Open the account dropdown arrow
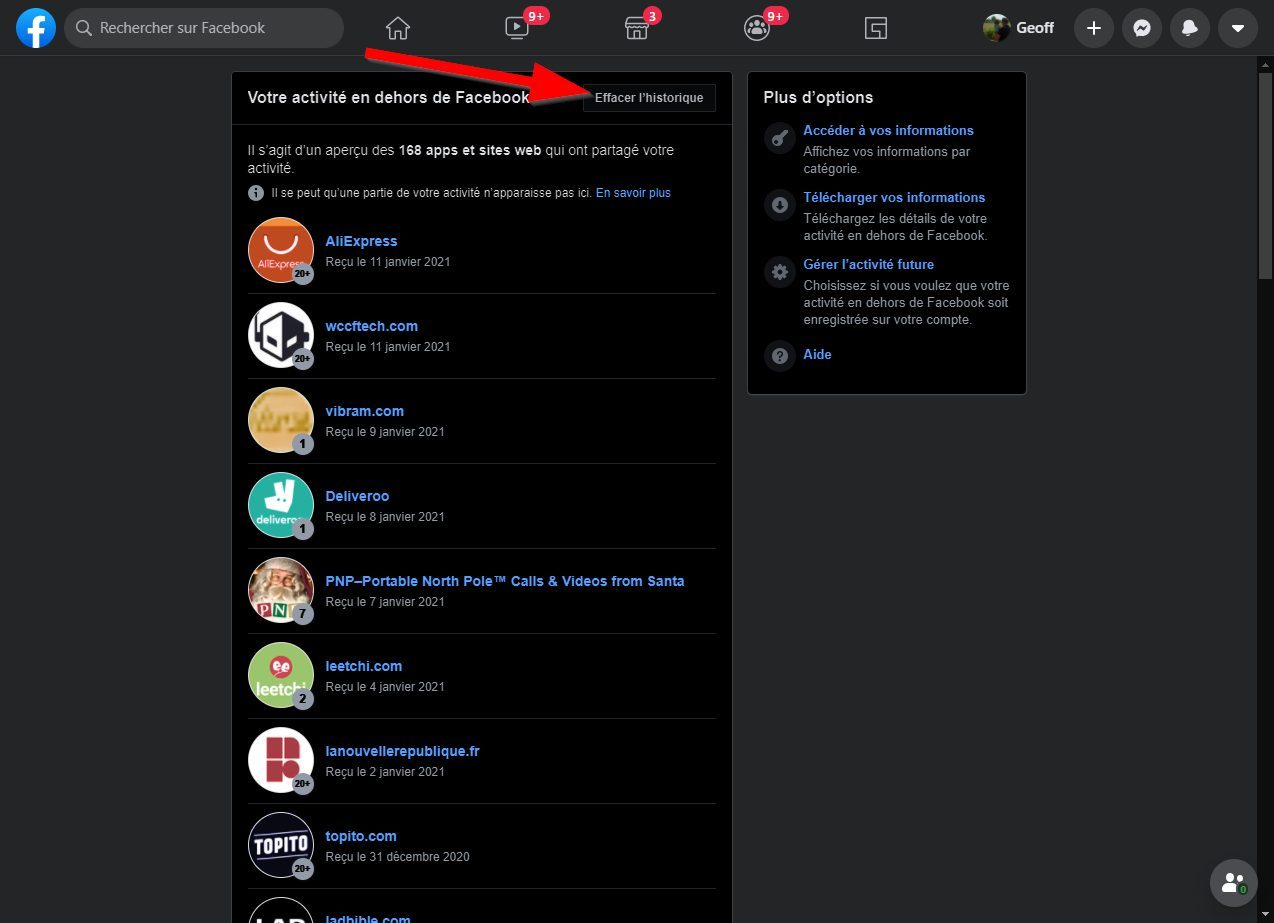 [1238, 28]
